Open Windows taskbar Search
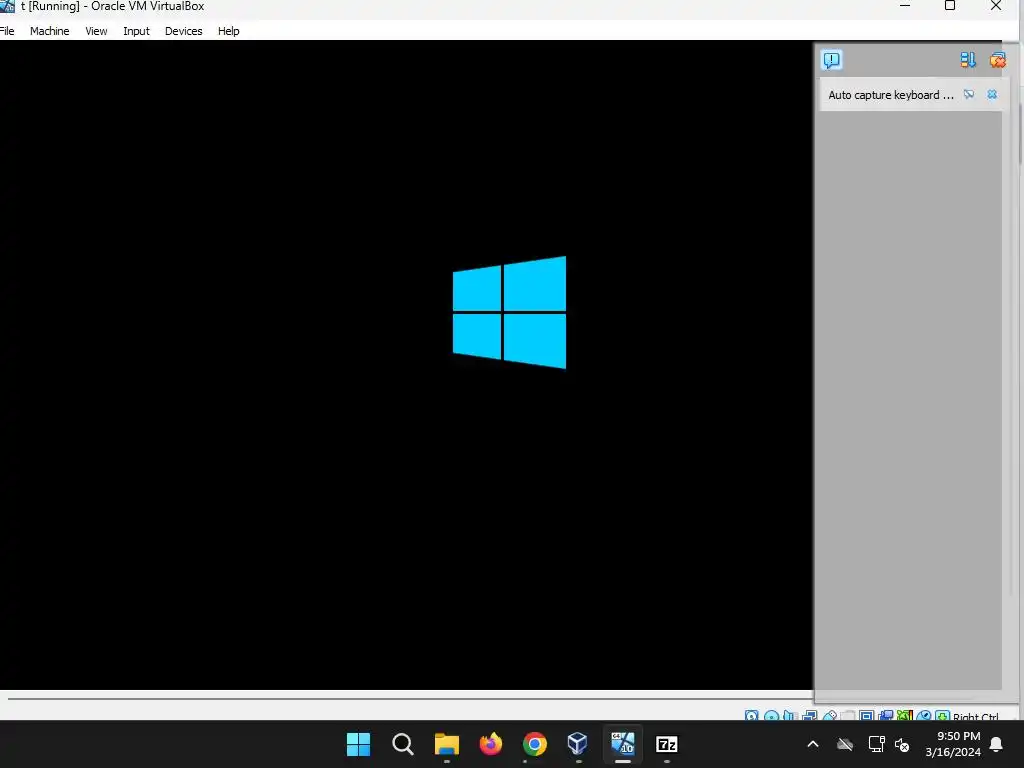Screen dimensions: 1024x768 (x=402, y=744)
